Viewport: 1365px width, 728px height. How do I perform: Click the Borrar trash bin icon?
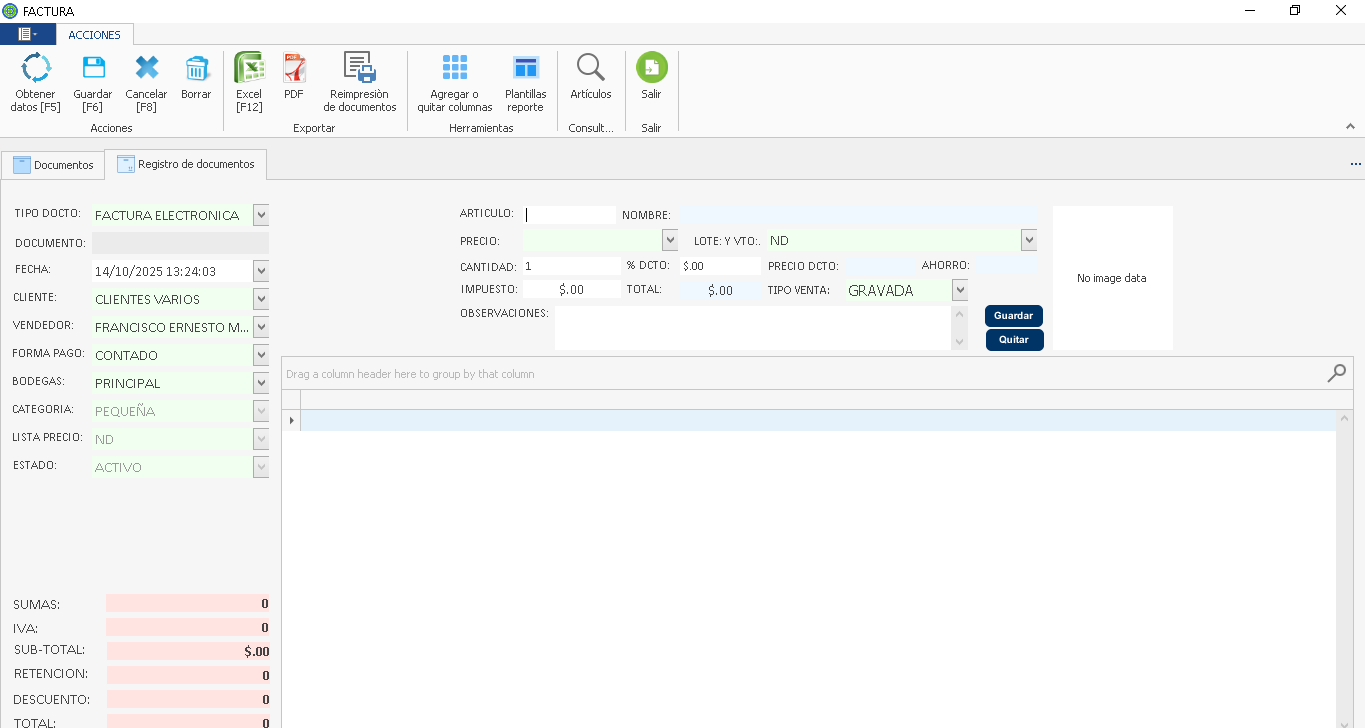point(196,68)
